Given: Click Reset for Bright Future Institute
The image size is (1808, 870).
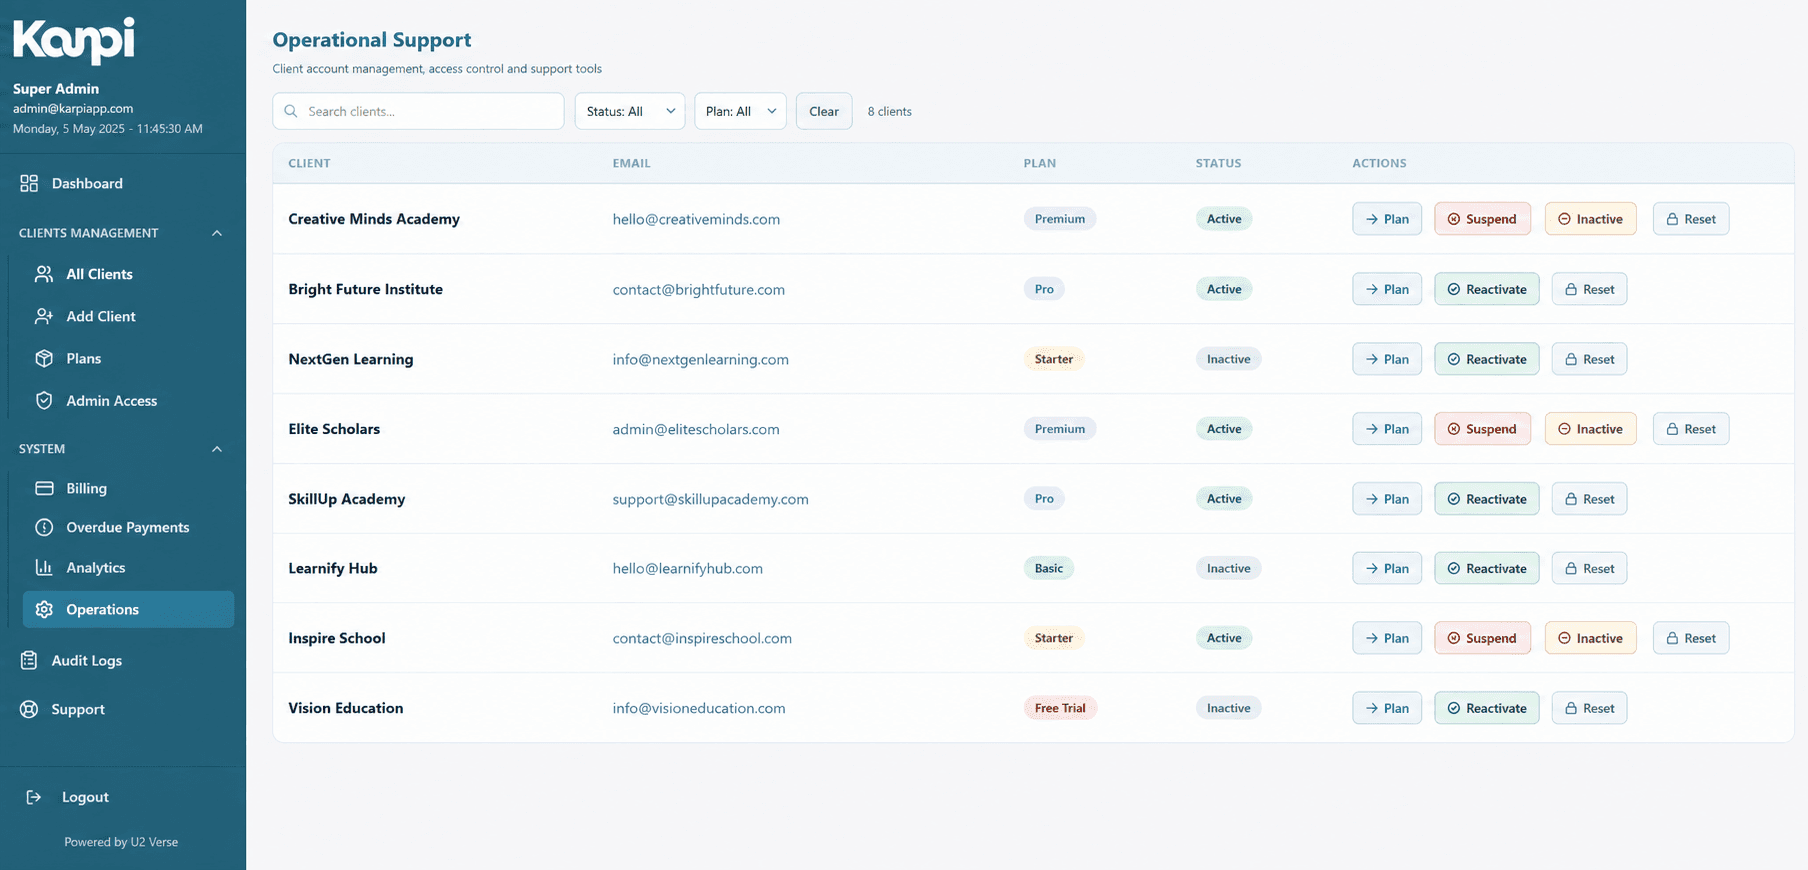Looking at the screenshot, I should tap(1589, 289).
